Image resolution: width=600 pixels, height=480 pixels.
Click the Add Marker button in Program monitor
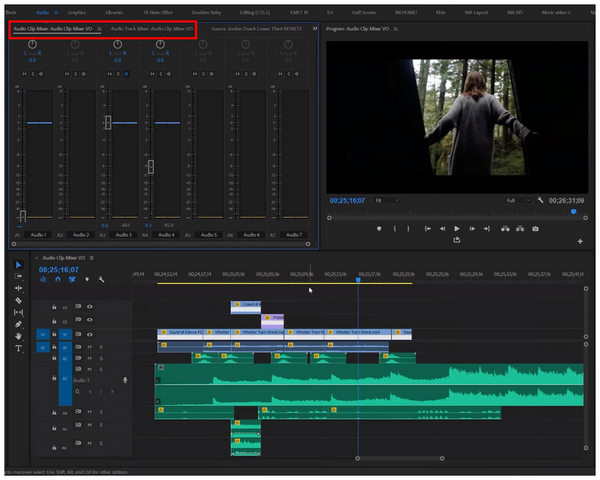click(x=379, y=228)
